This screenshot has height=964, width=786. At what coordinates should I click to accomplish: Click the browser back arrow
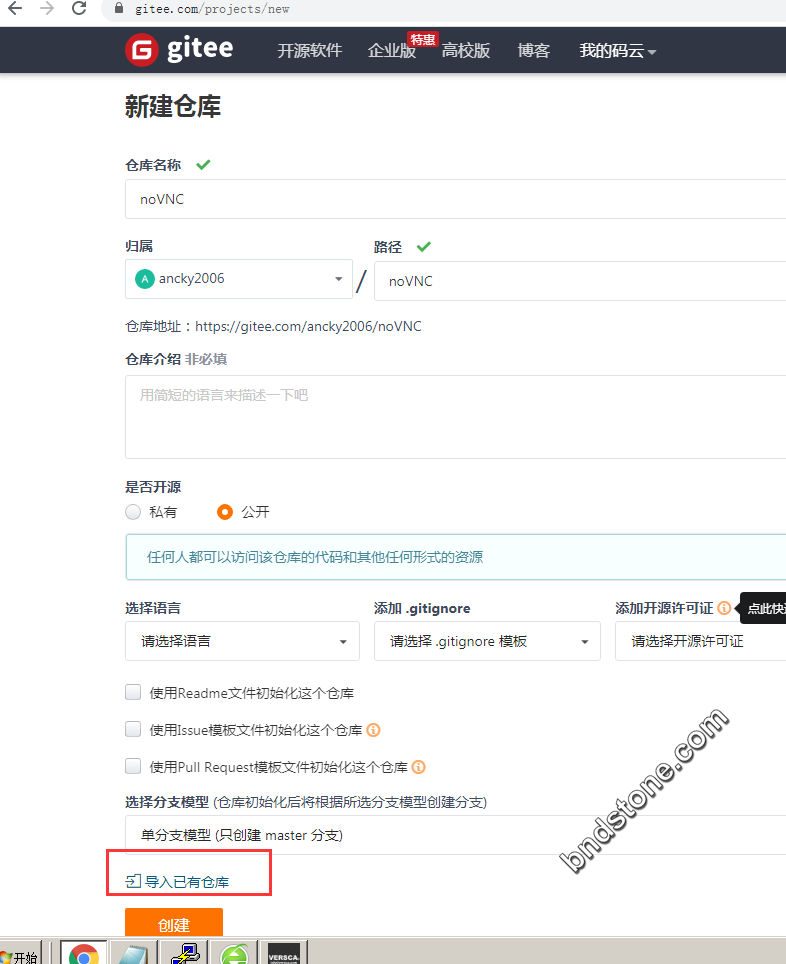(15, 9)
